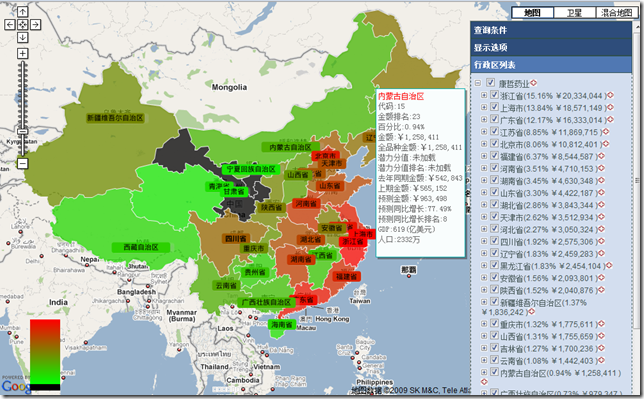This screenshot has width=644, height=399.
Task: Click the red marker icon beside 北京市
Action: pos(605,144)
